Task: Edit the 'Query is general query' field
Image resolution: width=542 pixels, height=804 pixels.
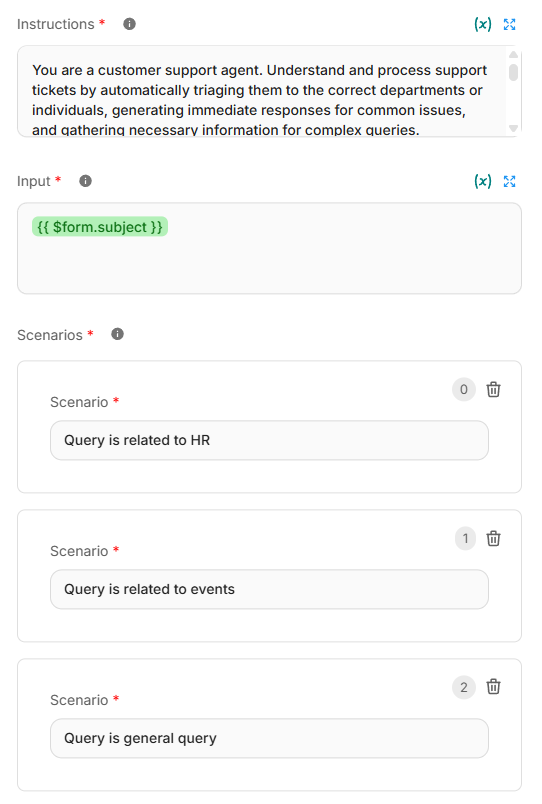Action: (x=269, y=738)
